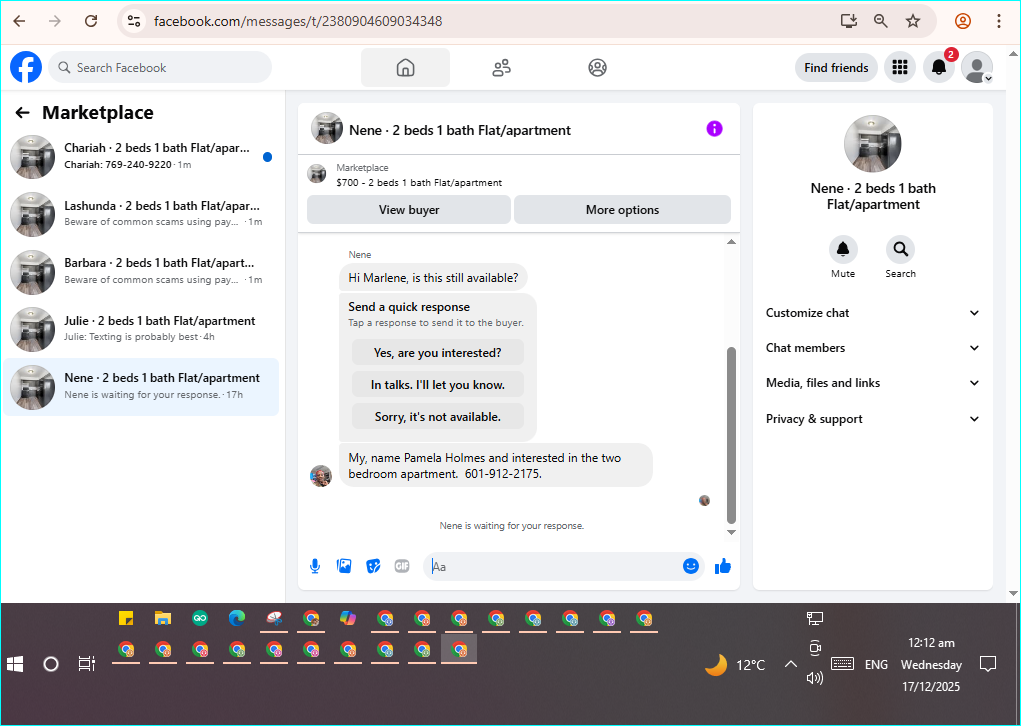Click the GIF icon

(402, 566)
